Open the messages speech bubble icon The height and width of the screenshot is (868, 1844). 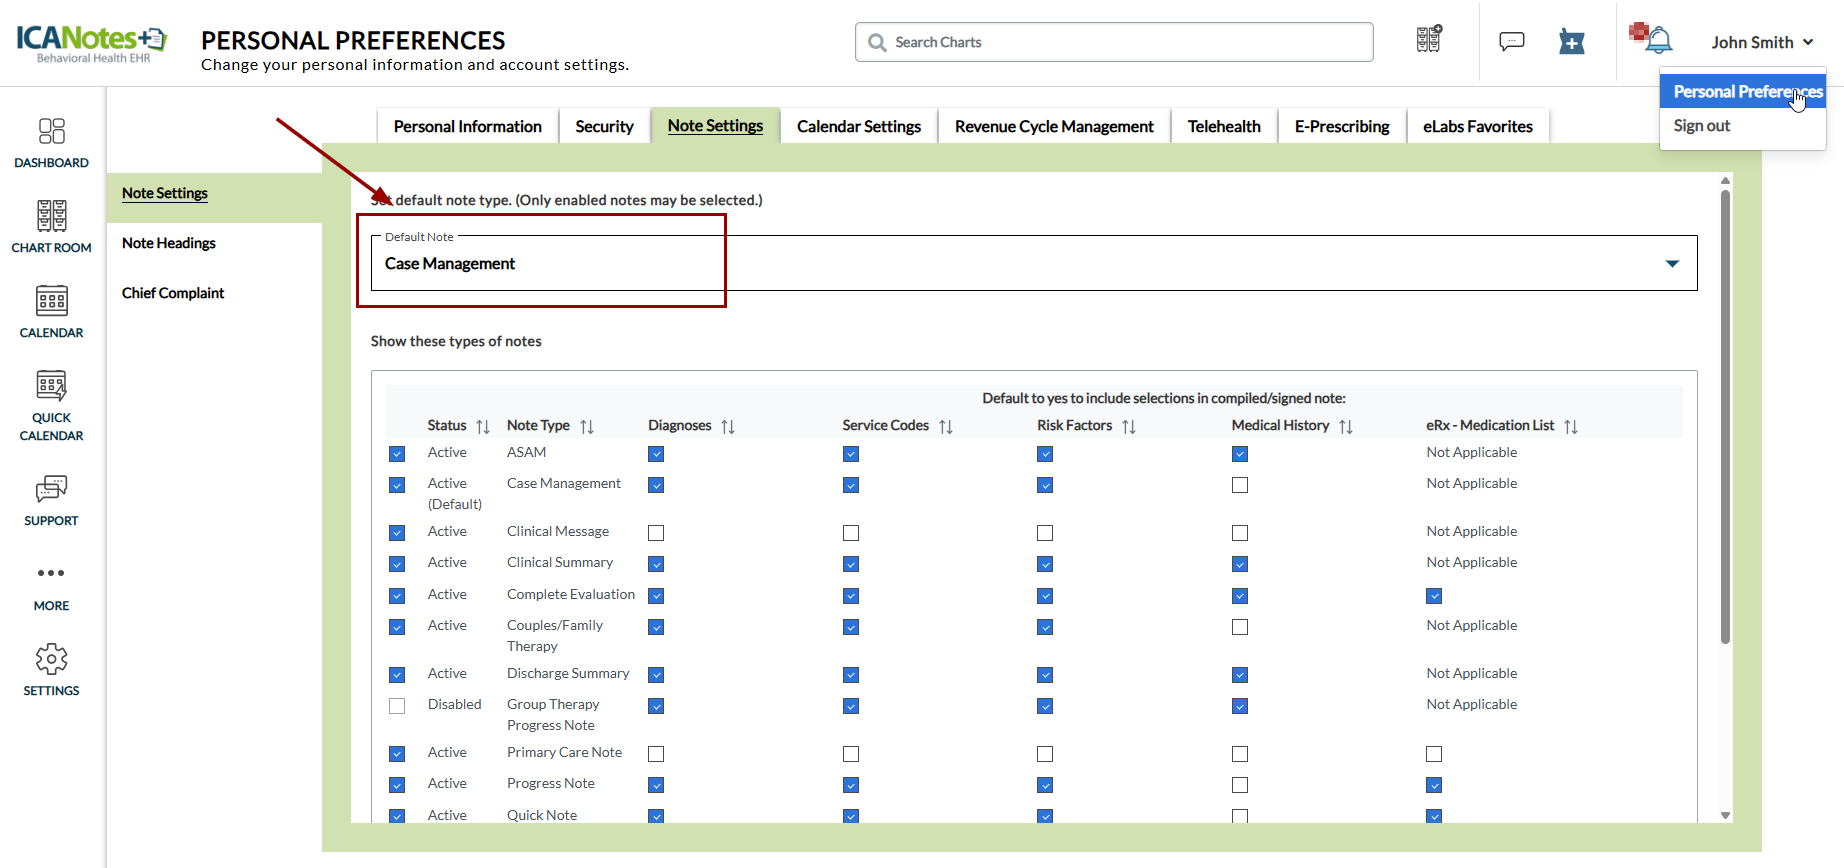(1511, 41)
